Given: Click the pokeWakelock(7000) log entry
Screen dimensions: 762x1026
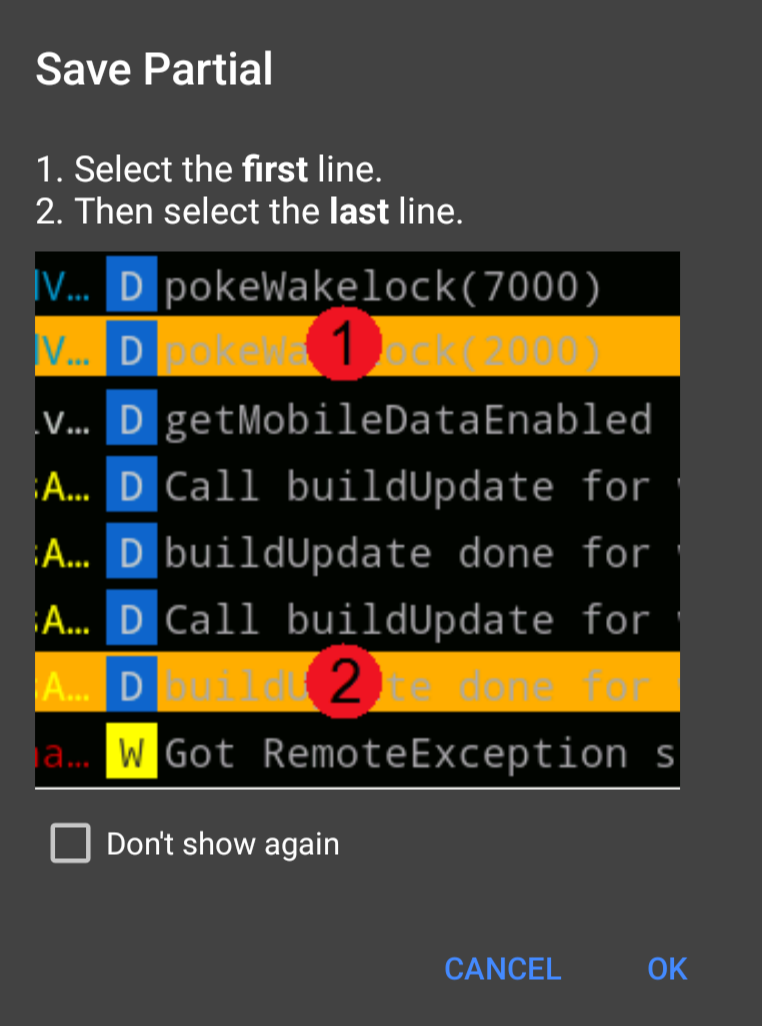Looking at the screenshot, I should point(400,287).
